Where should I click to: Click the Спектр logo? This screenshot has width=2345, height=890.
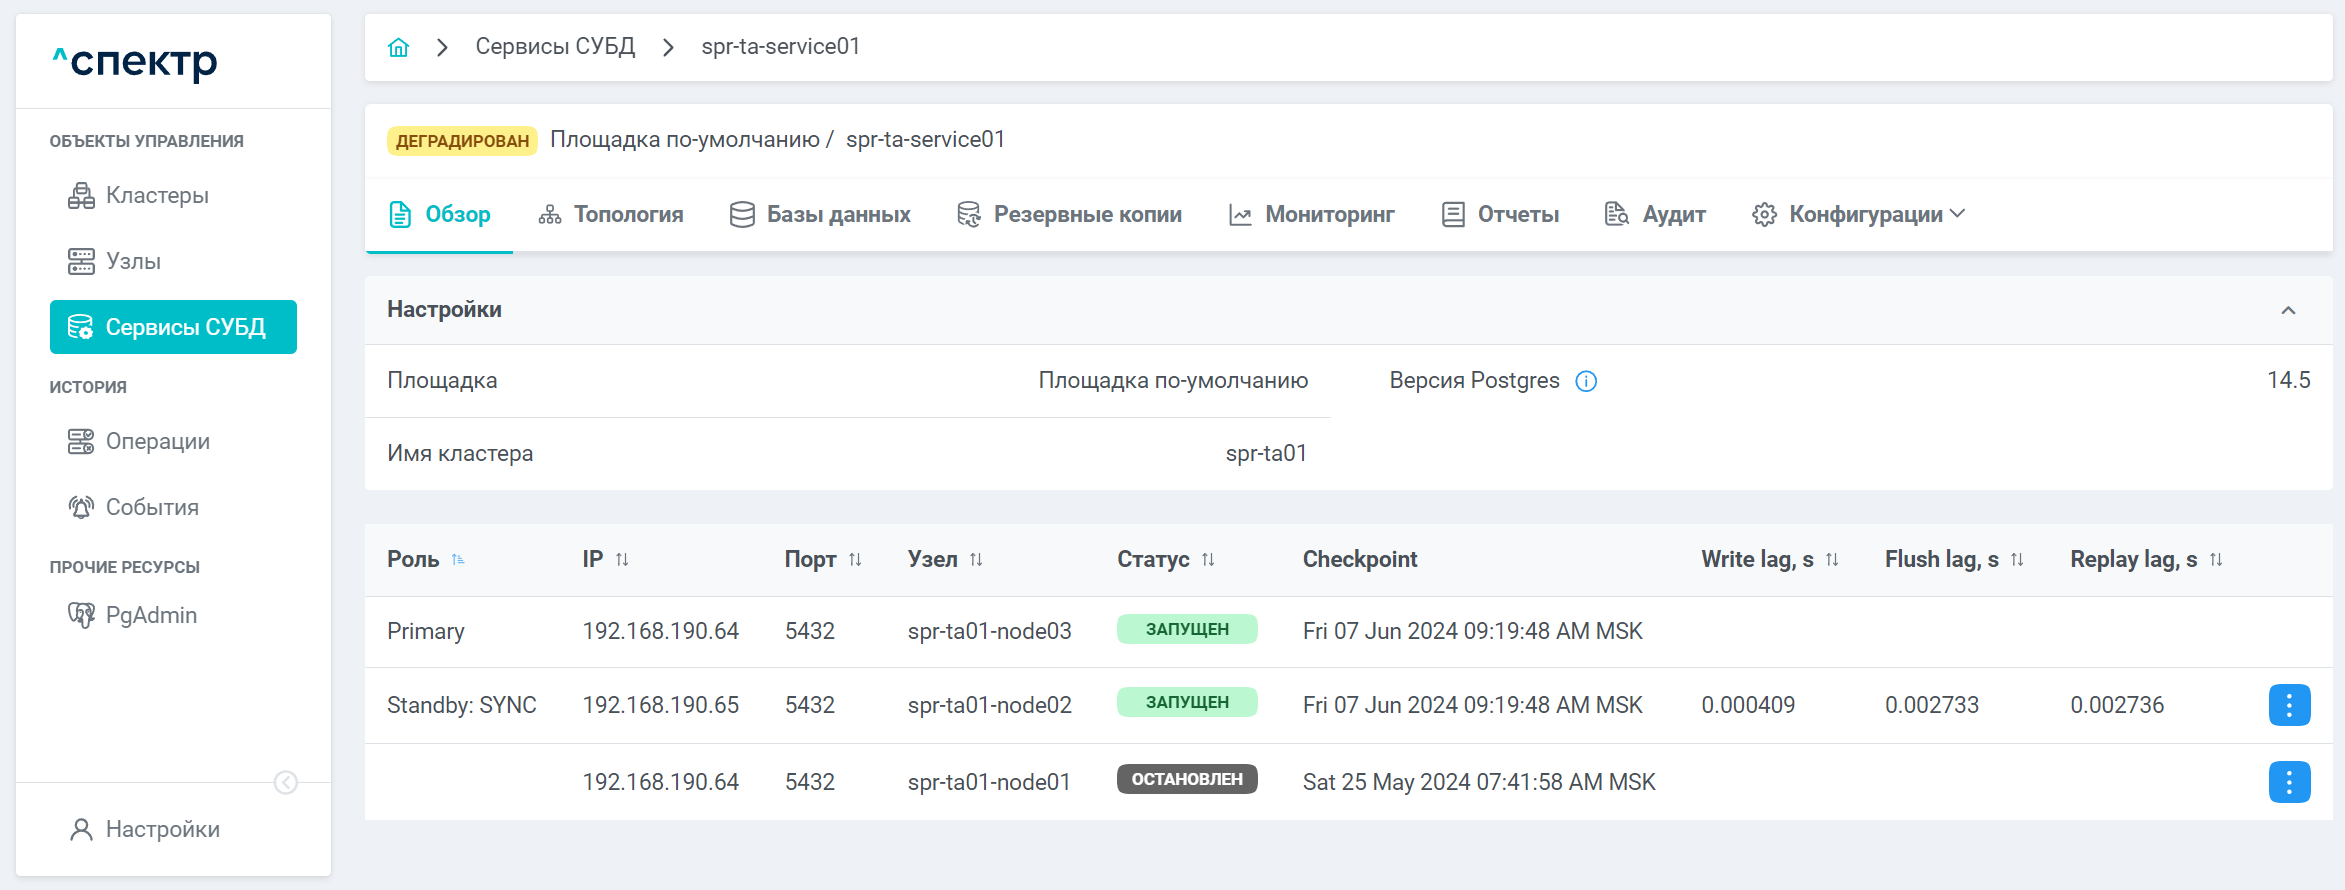[x=135, y=62]
